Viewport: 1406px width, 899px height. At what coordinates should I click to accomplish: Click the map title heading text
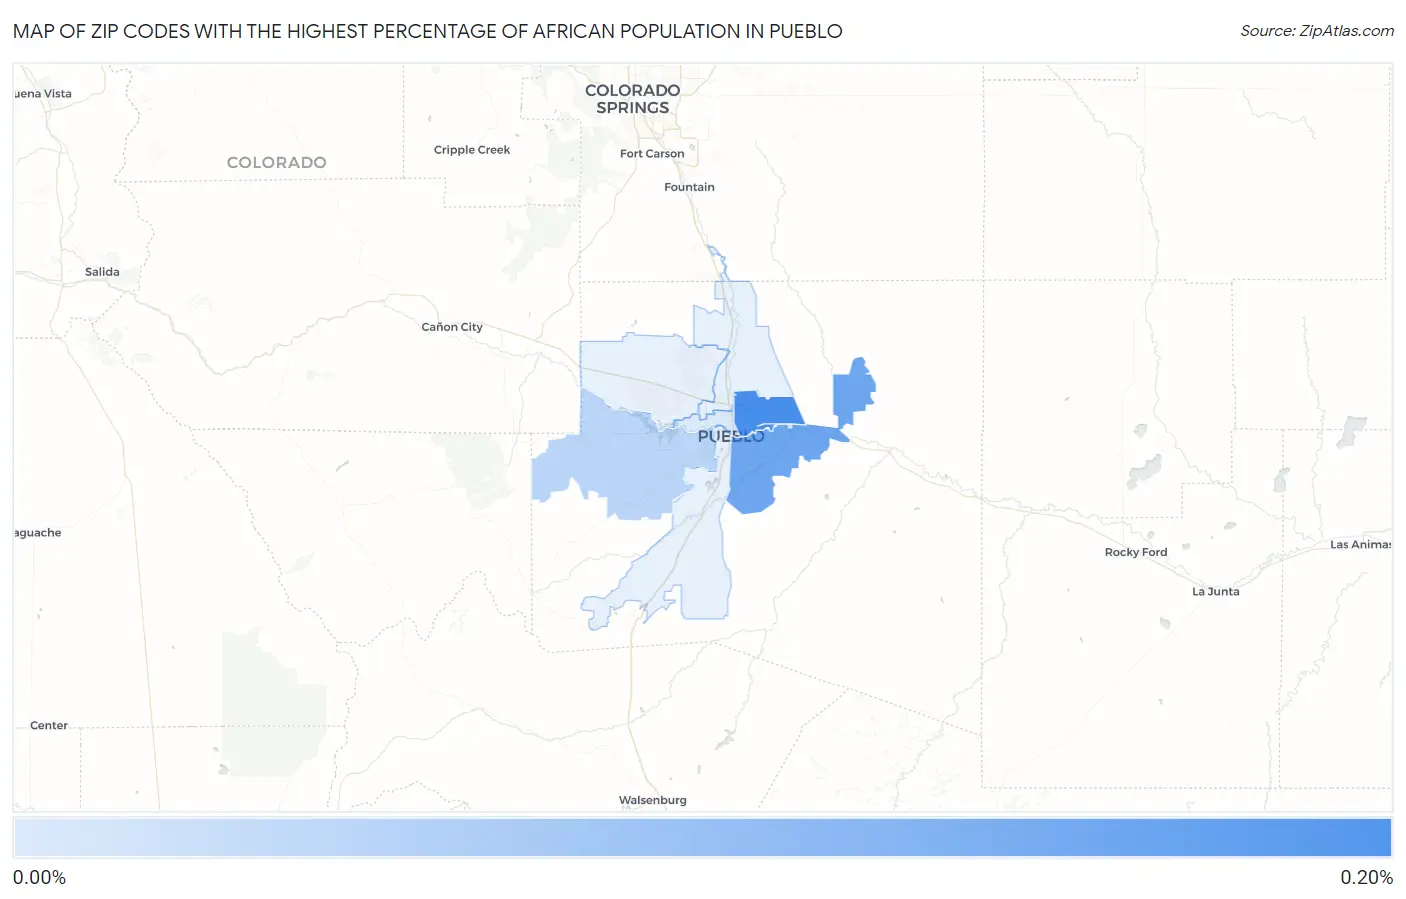point(428,31)
